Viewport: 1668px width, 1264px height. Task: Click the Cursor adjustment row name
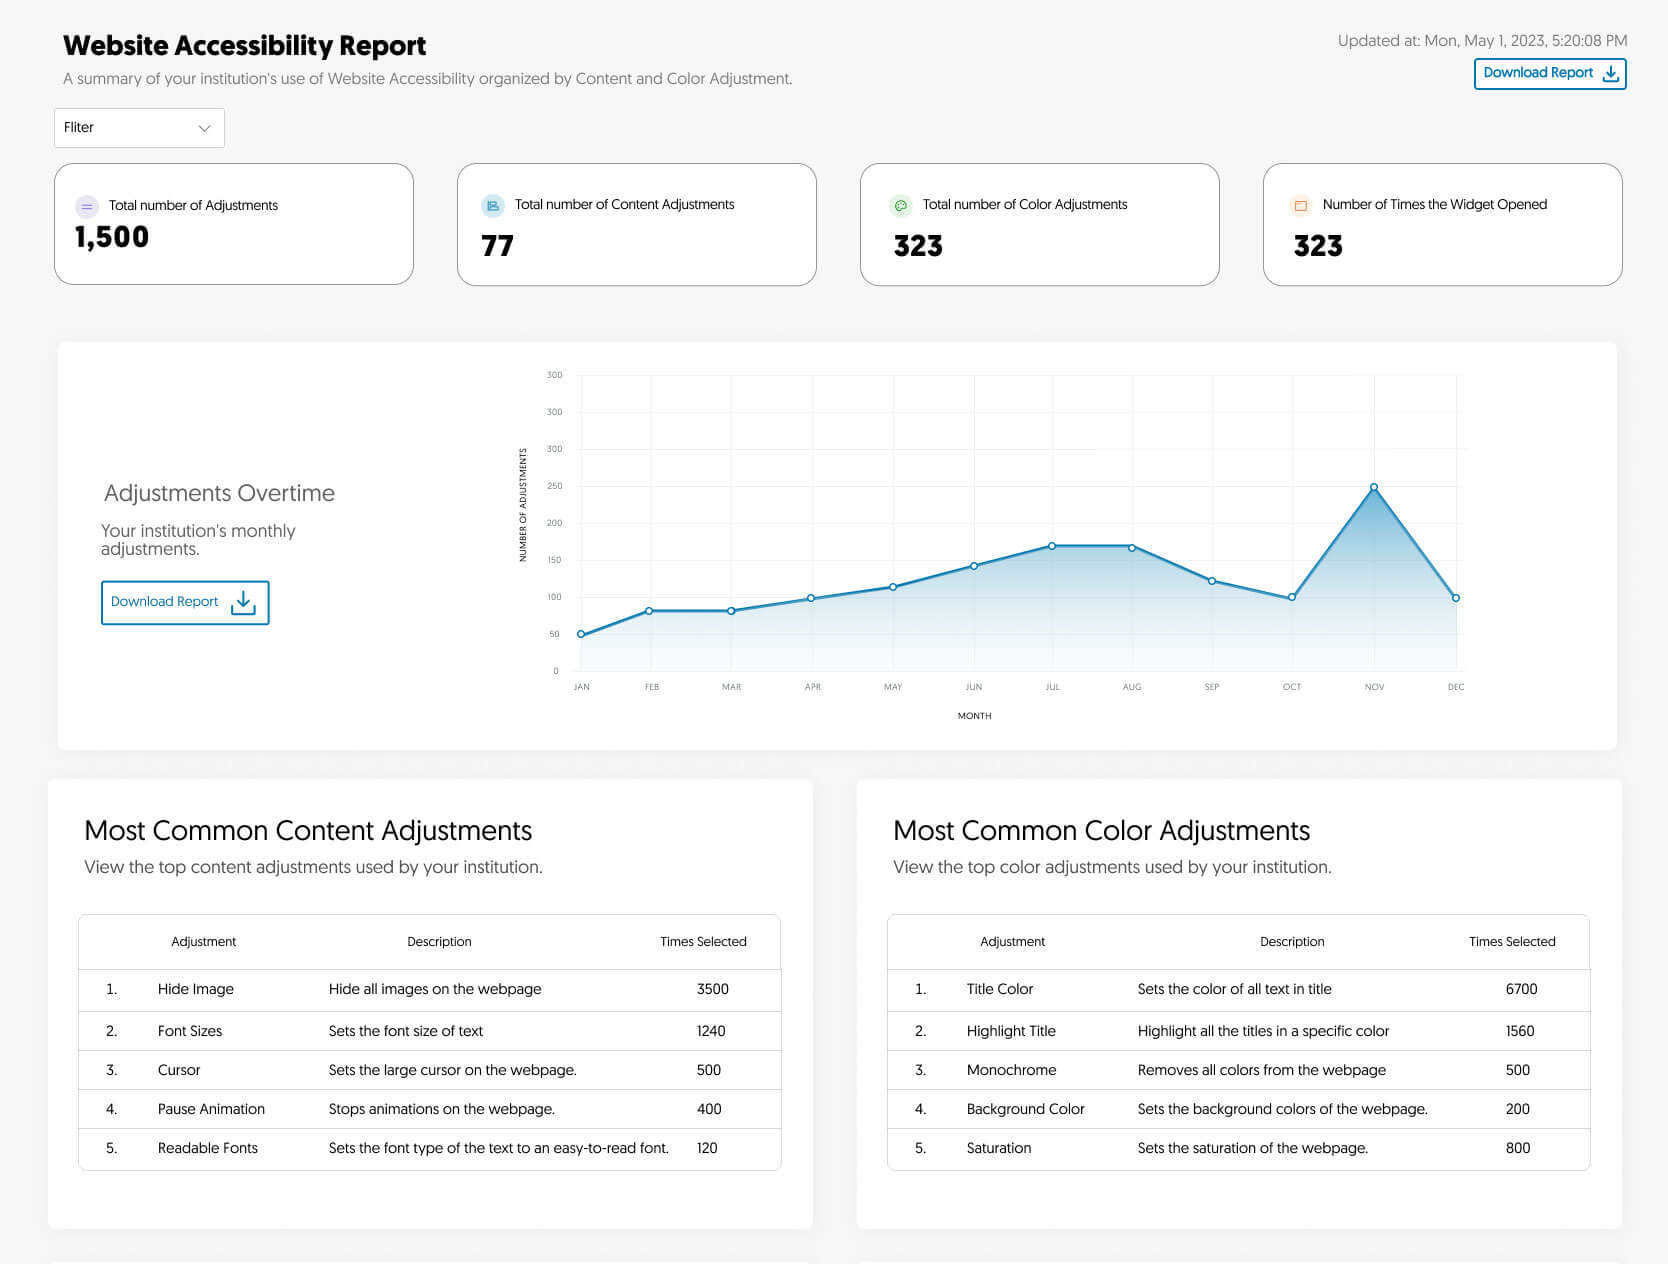tap(179, 1070)
